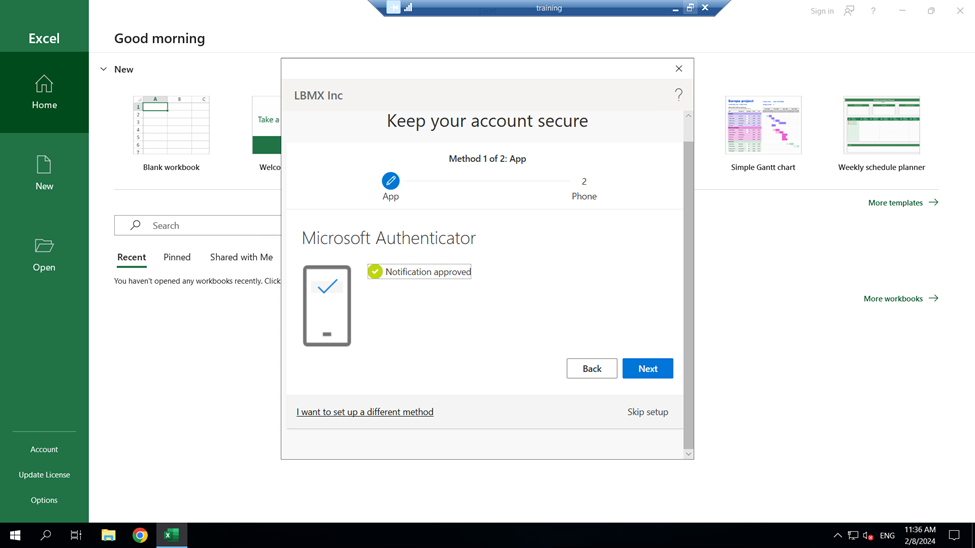Collapse the New section chevron
Screen dimensions: 975x548
(103, 69)
